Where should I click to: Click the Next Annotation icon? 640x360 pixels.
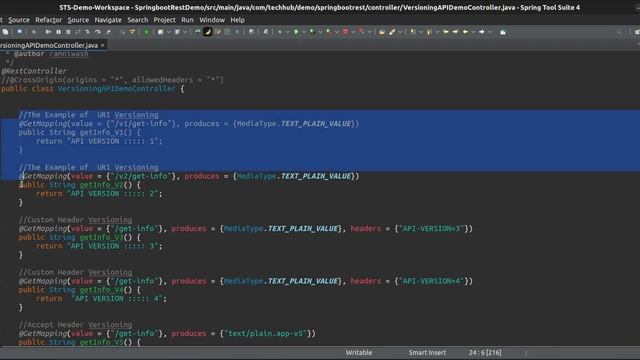pos(413,32)
